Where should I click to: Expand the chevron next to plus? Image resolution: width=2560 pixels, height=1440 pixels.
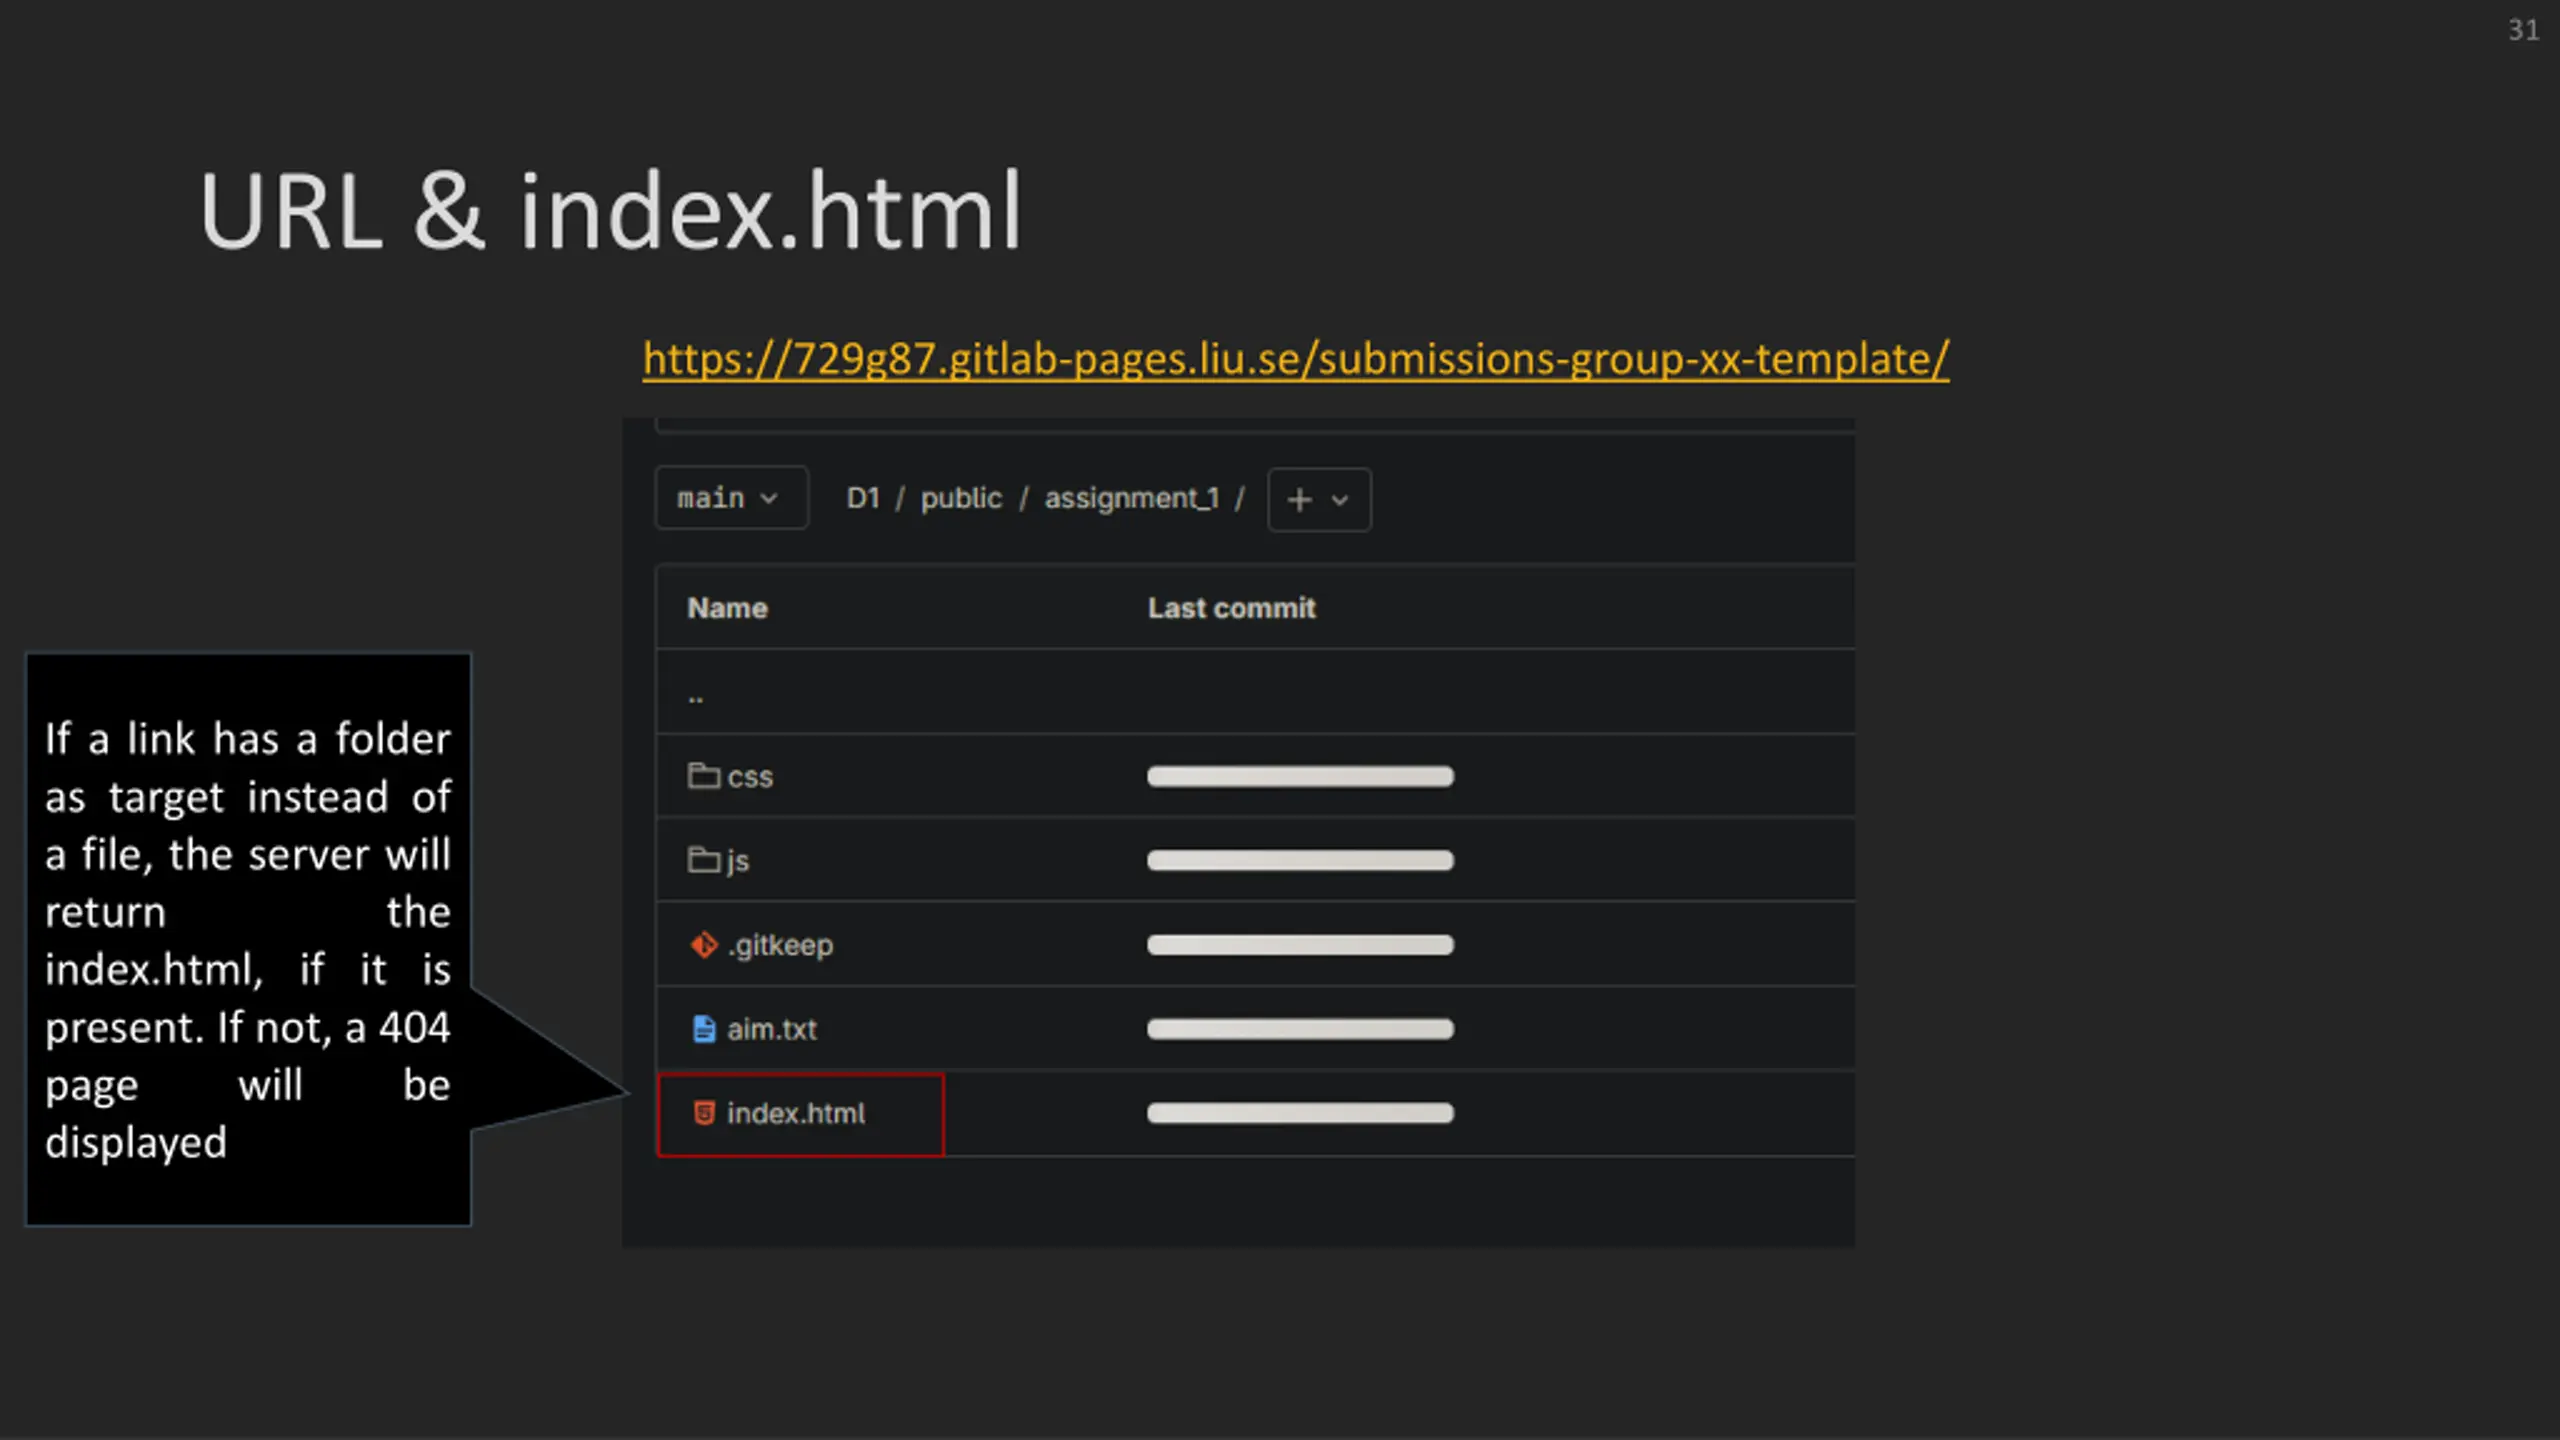click(x=1340, y=500)
